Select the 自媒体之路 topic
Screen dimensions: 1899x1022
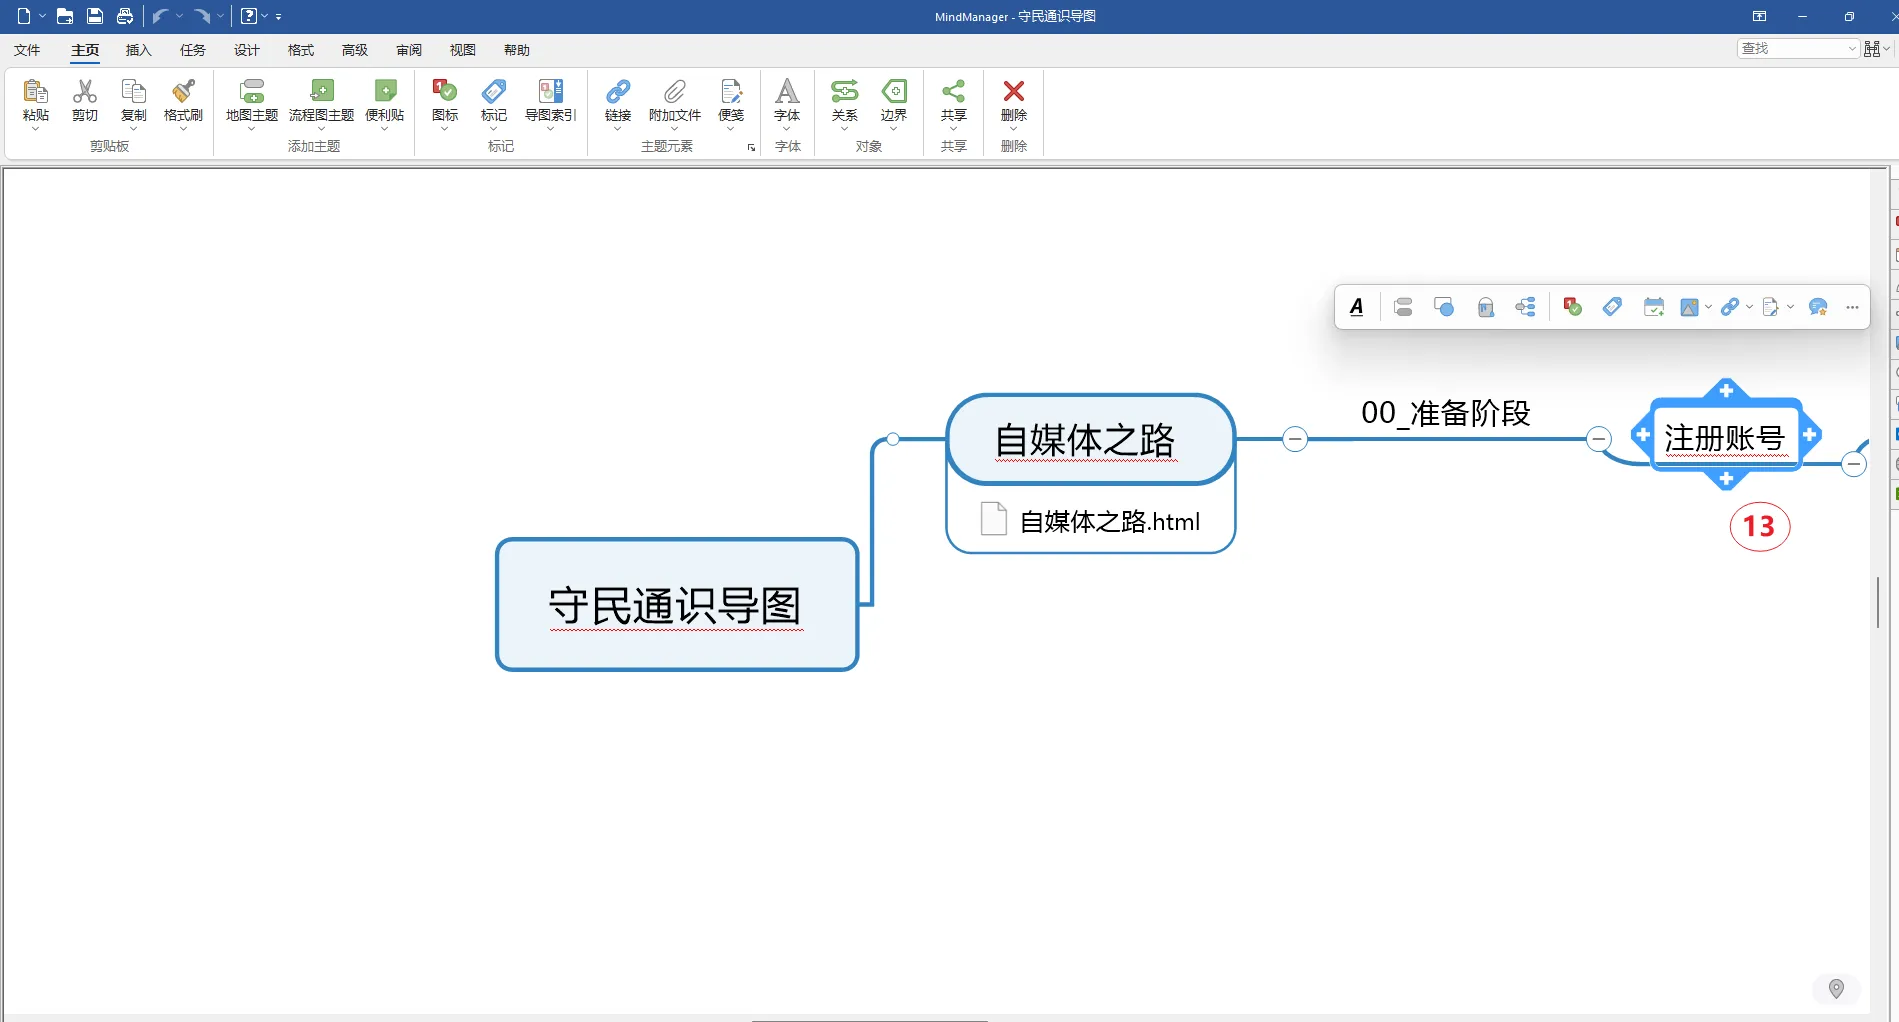pos(1091,439)
